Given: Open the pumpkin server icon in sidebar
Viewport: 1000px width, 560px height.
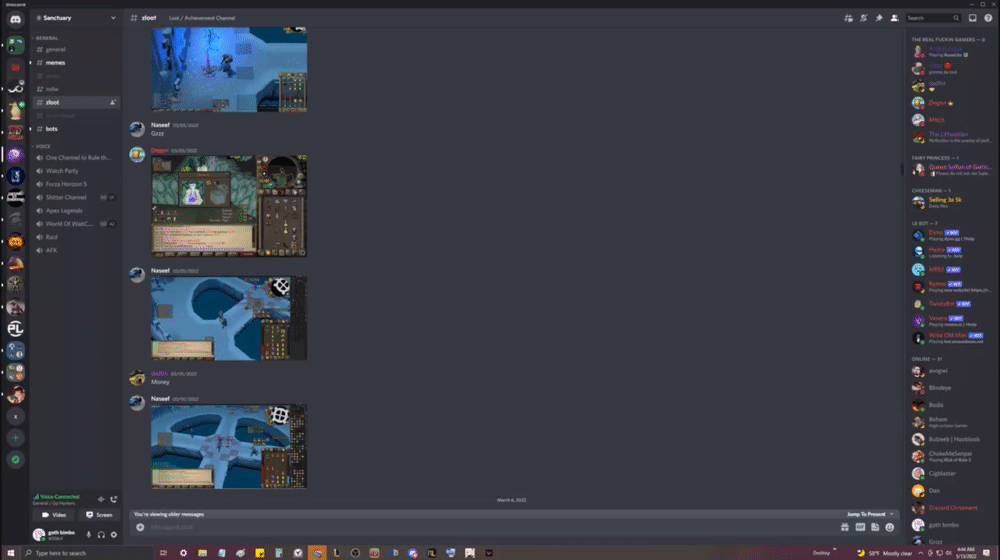Looking at the screenshot, I should (15, 242).
